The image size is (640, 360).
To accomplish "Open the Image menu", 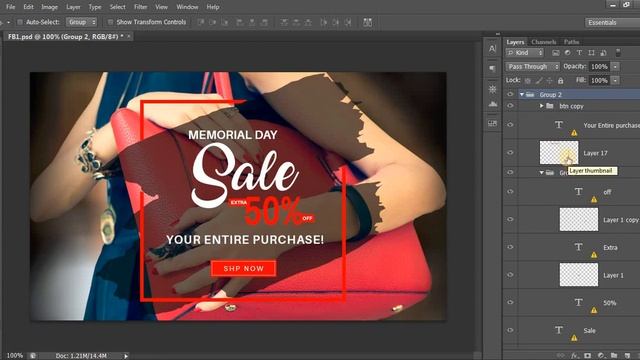I will click(49, 7).
